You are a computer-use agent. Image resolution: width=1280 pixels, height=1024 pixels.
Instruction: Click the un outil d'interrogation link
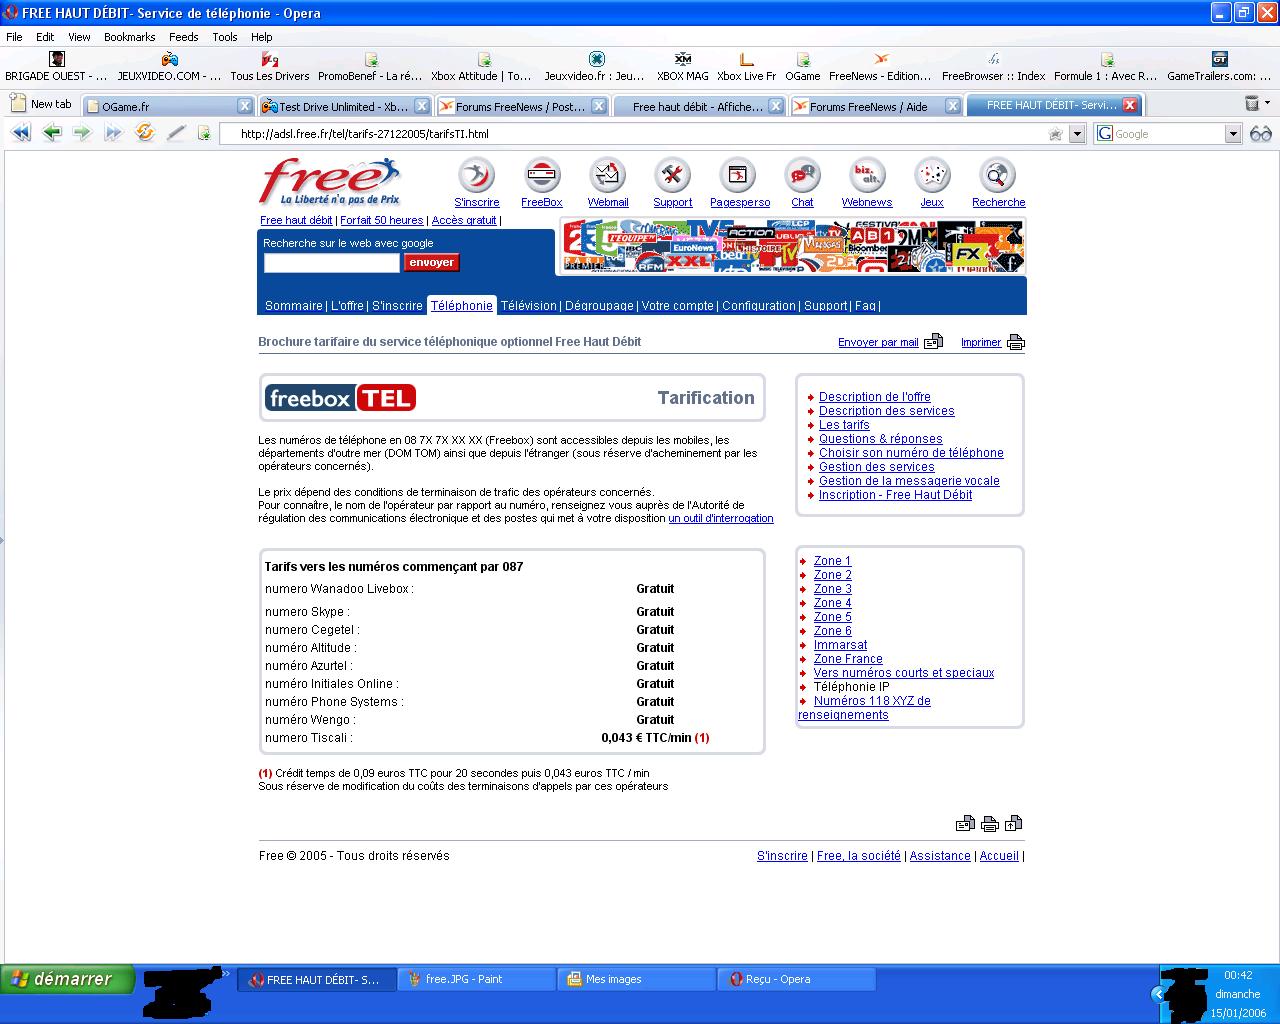(721, 518)
